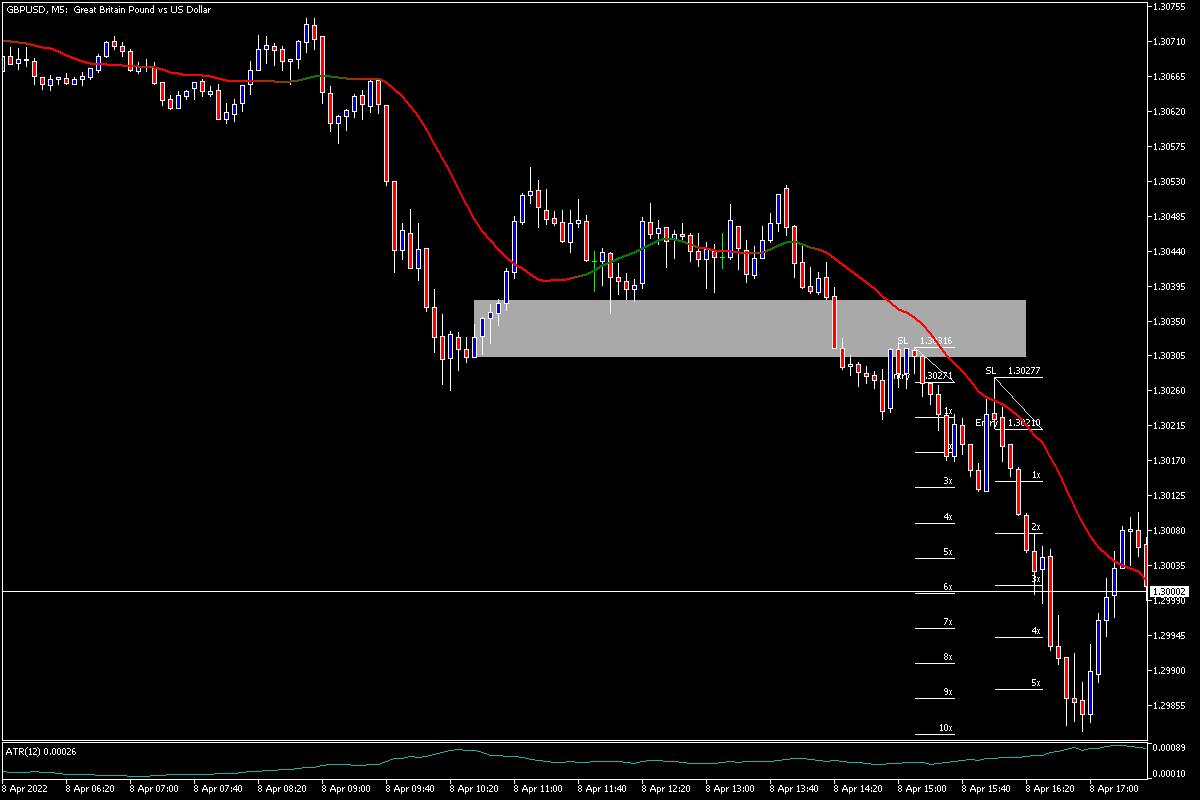
Task: Click price axis value 1.30665
Action: pyautogui.click(x=1168, y=76)
